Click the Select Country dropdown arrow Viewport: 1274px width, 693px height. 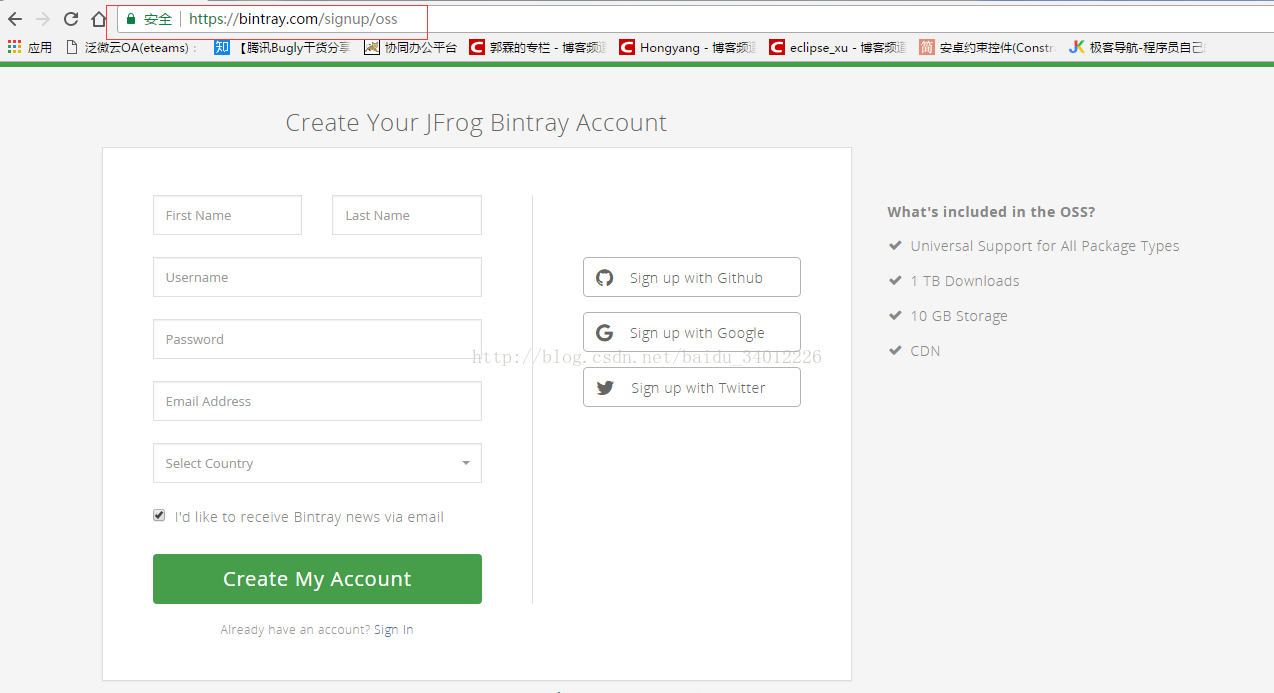[x=466, y=463]
